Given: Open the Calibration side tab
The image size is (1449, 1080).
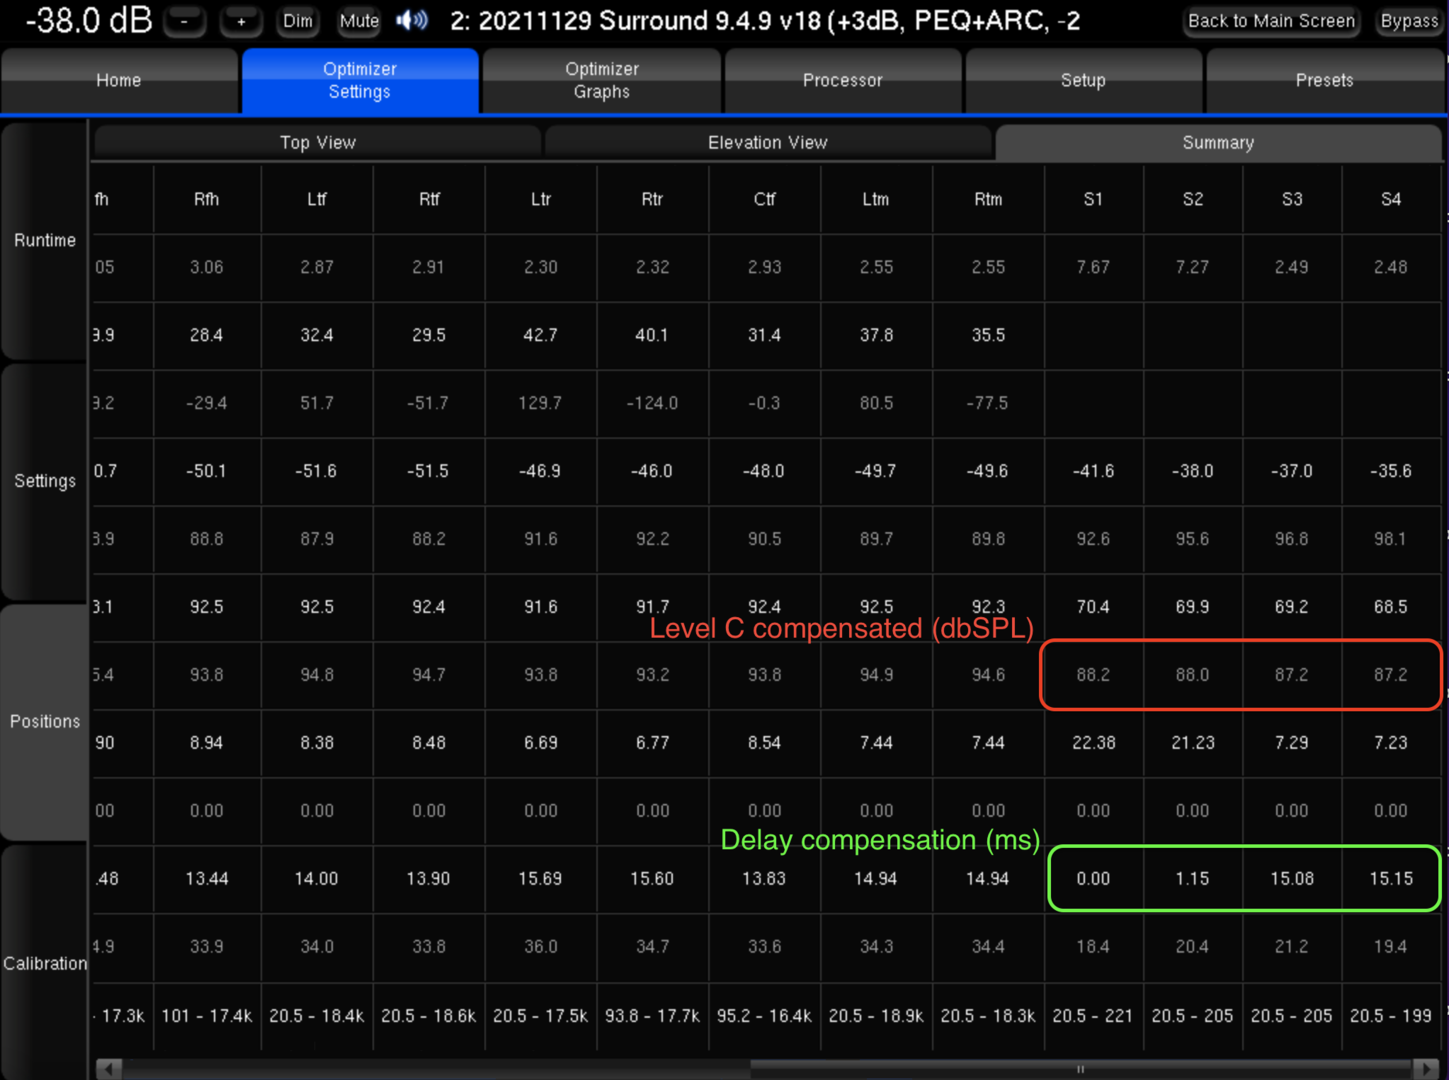Looking at the screenshot, I should pyautogui.click(x=45, y=963).
